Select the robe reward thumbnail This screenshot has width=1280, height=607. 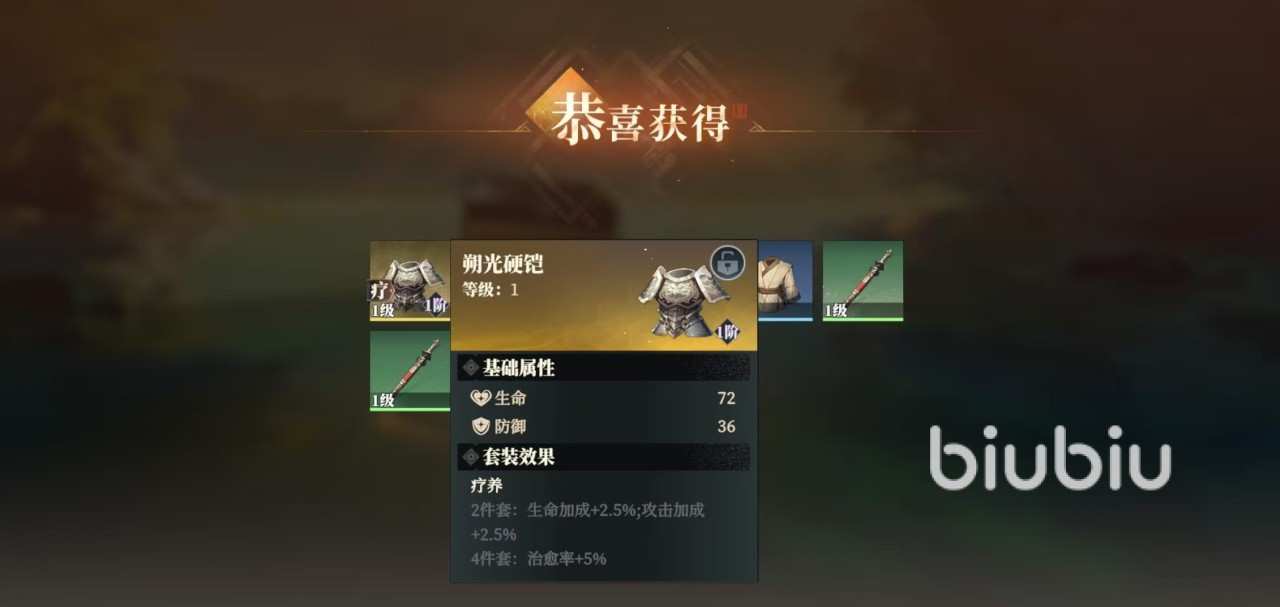tap(785, 281)
